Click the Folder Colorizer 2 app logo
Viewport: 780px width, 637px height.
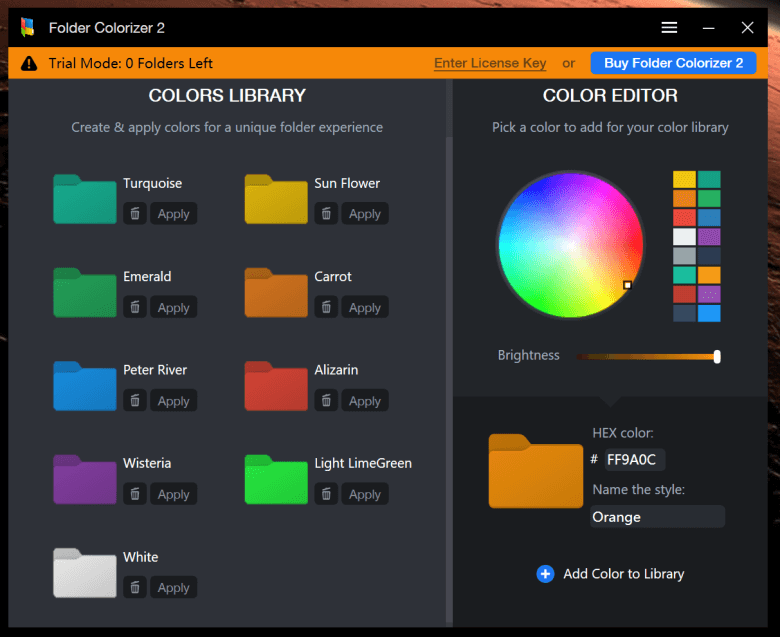coord(28,27)
